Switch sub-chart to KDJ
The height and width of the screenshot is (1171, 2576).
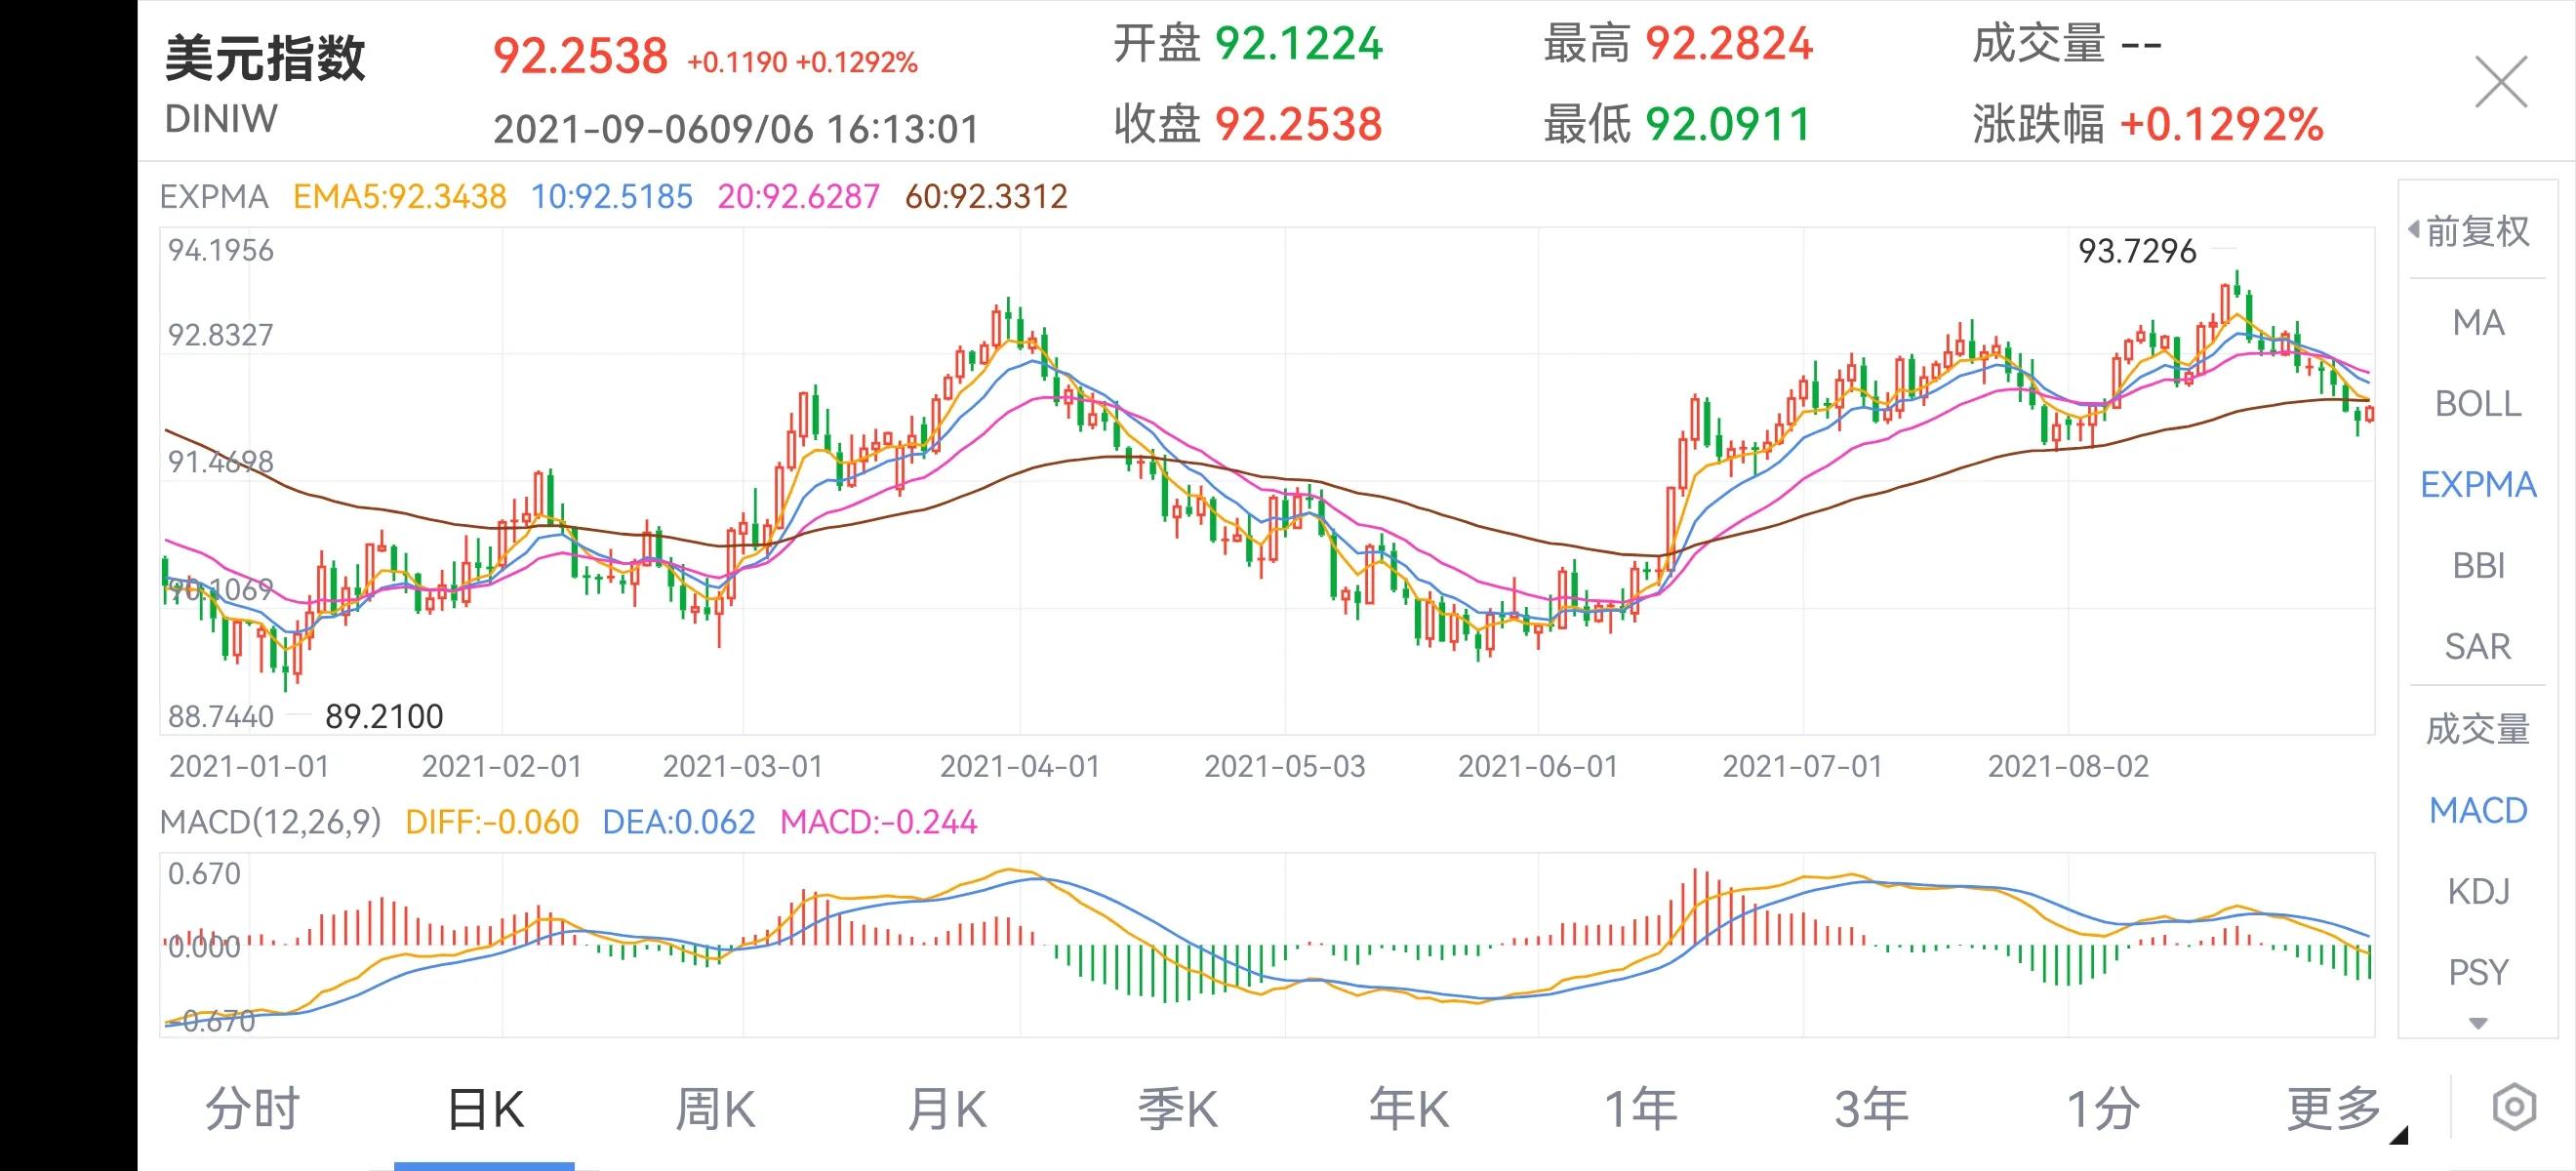pos(2478,891)
